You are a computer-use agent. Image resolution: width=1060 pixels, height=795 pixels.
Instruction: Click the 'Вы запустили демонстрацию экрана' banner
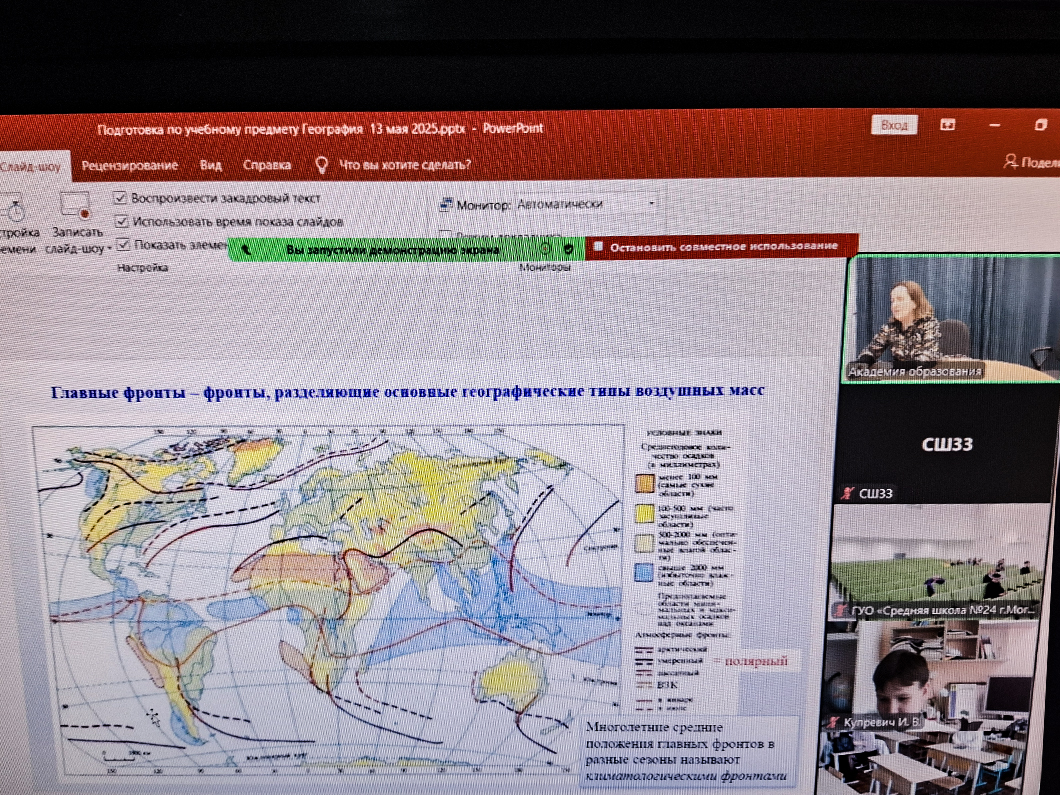pos(392,249)
